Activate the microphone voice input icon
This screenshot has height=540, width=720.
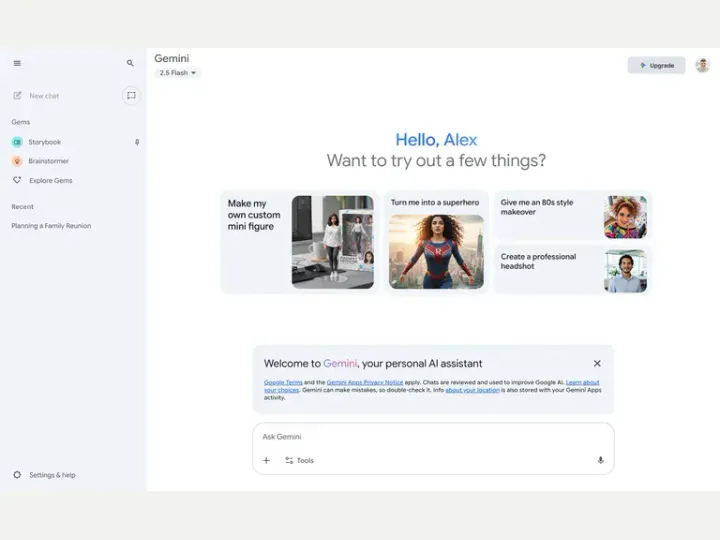600,460
